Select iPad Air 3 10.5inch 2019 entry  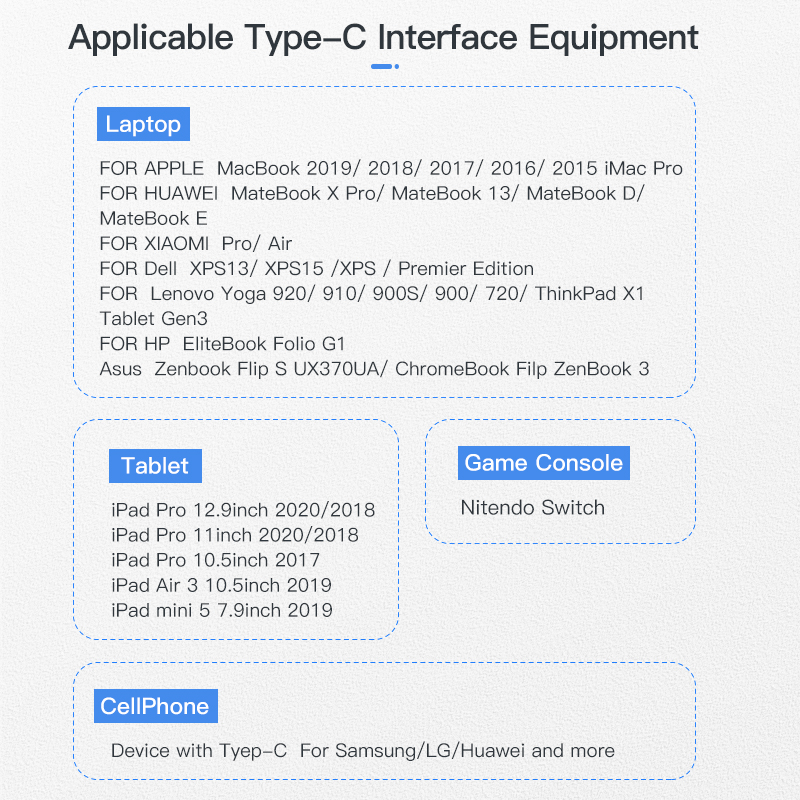pos(222,585)
